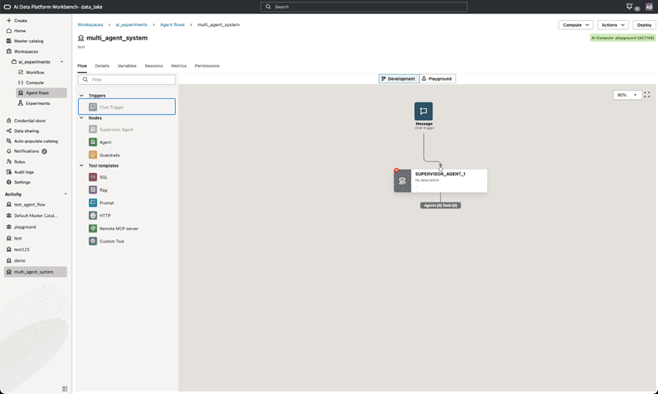
Task: Collapse the left sidebar panel icon
Action: pos(65,389)
